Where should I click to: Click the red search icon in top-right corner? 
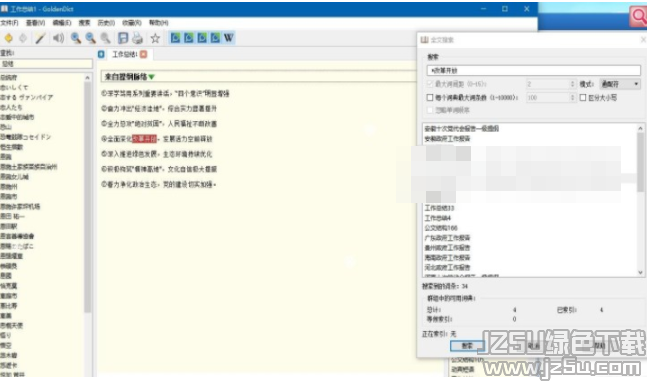point(638,17)
